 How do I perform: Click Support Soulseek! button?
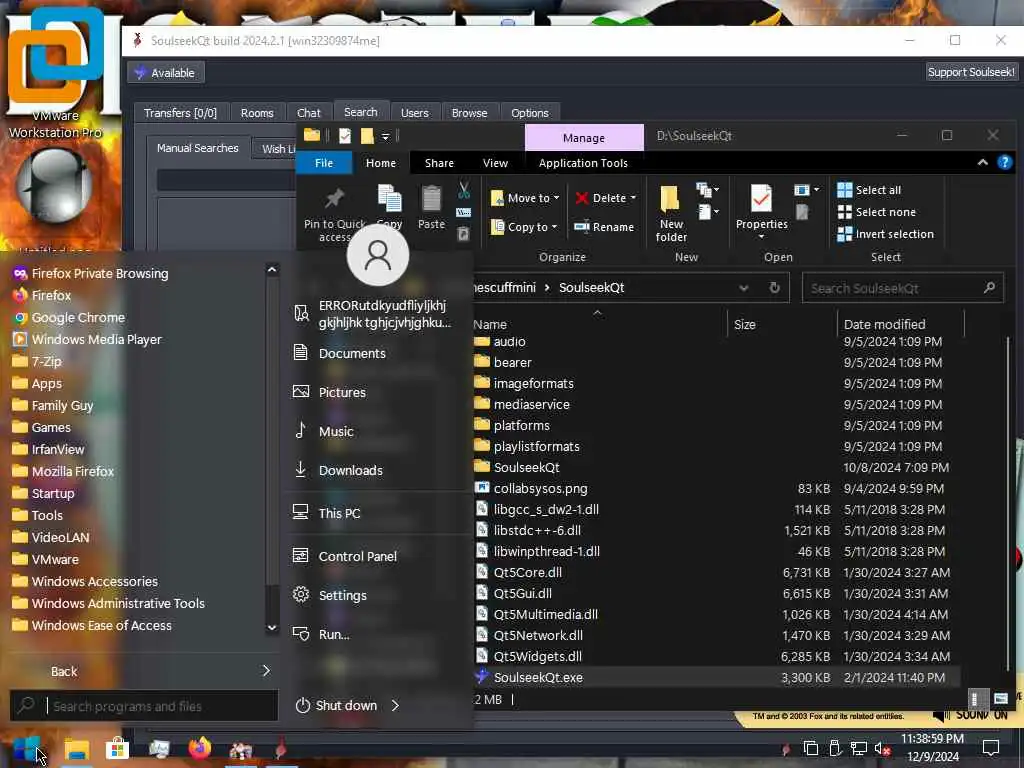(x=971, y=72)
